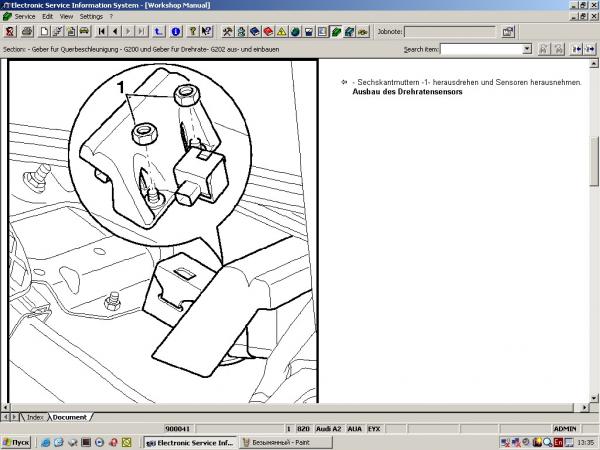
Task: Open the crossed tools repair icon
Action: tap(228, 31)
